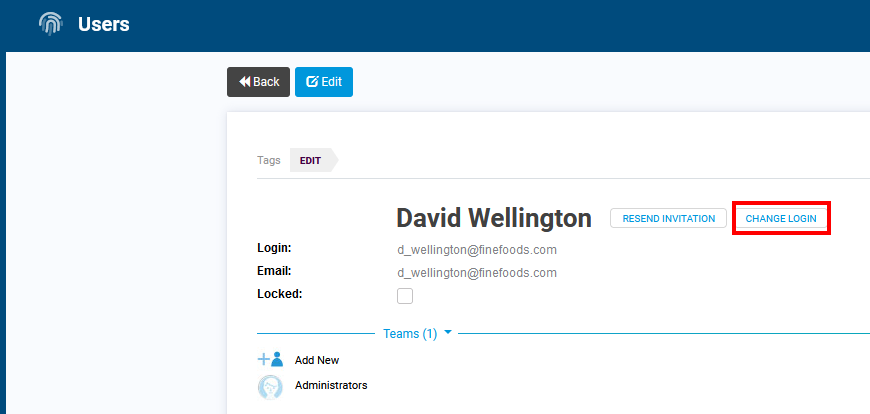Click the add team member plus-person icon
The width and height of the screenshot is (870, 414).
pos(271,360)
